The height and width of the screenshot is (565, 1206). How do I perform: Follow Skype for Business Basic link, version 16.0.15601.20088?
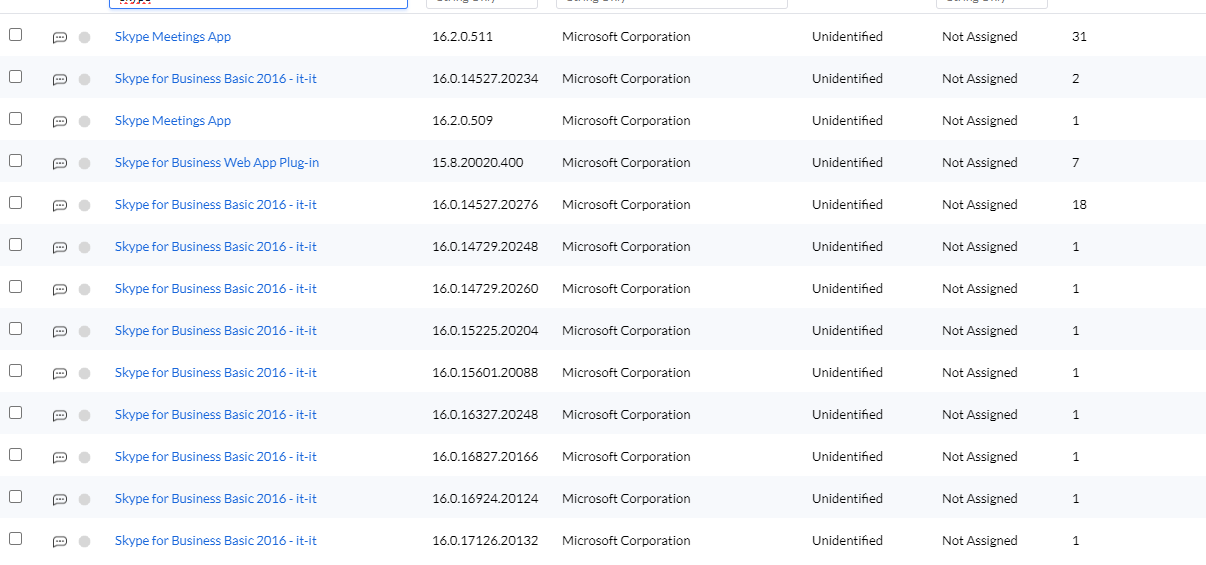click(x=216, y=373)
